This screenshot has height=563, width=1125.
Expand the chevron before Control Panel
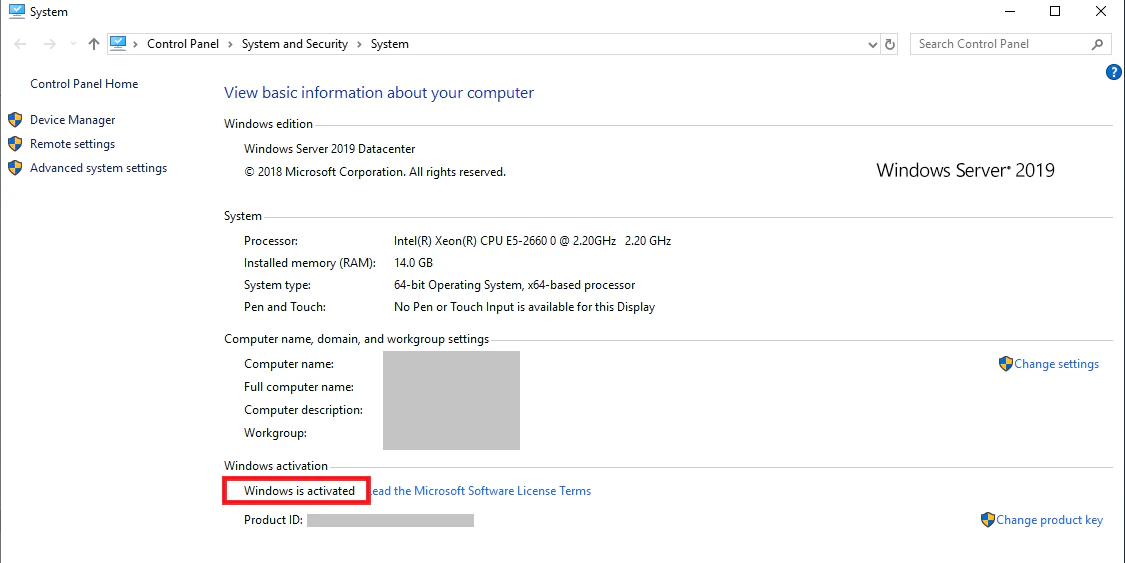tap(136, 44)
